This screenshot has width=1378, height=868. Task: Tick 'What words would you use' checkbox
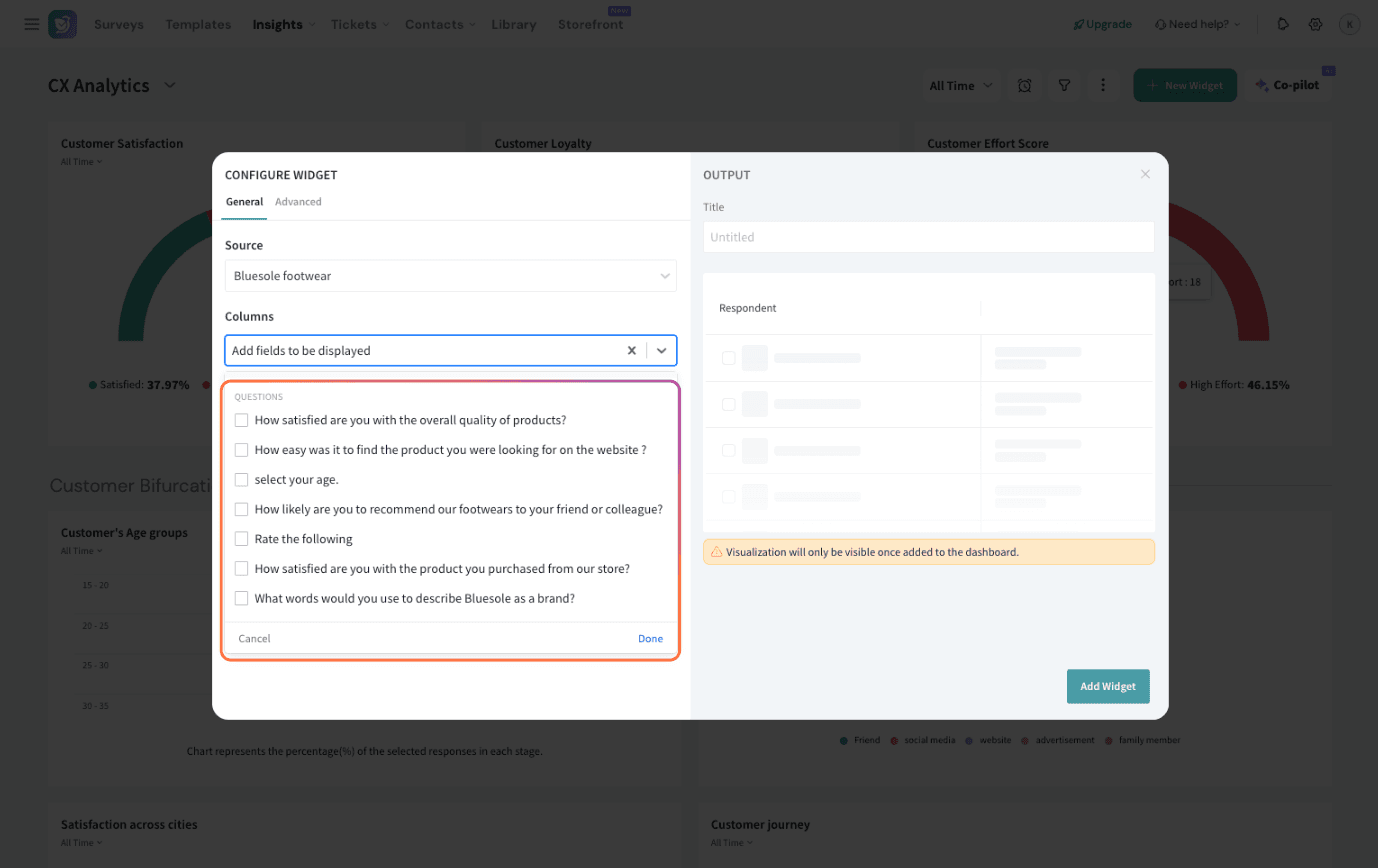[241, 599]
